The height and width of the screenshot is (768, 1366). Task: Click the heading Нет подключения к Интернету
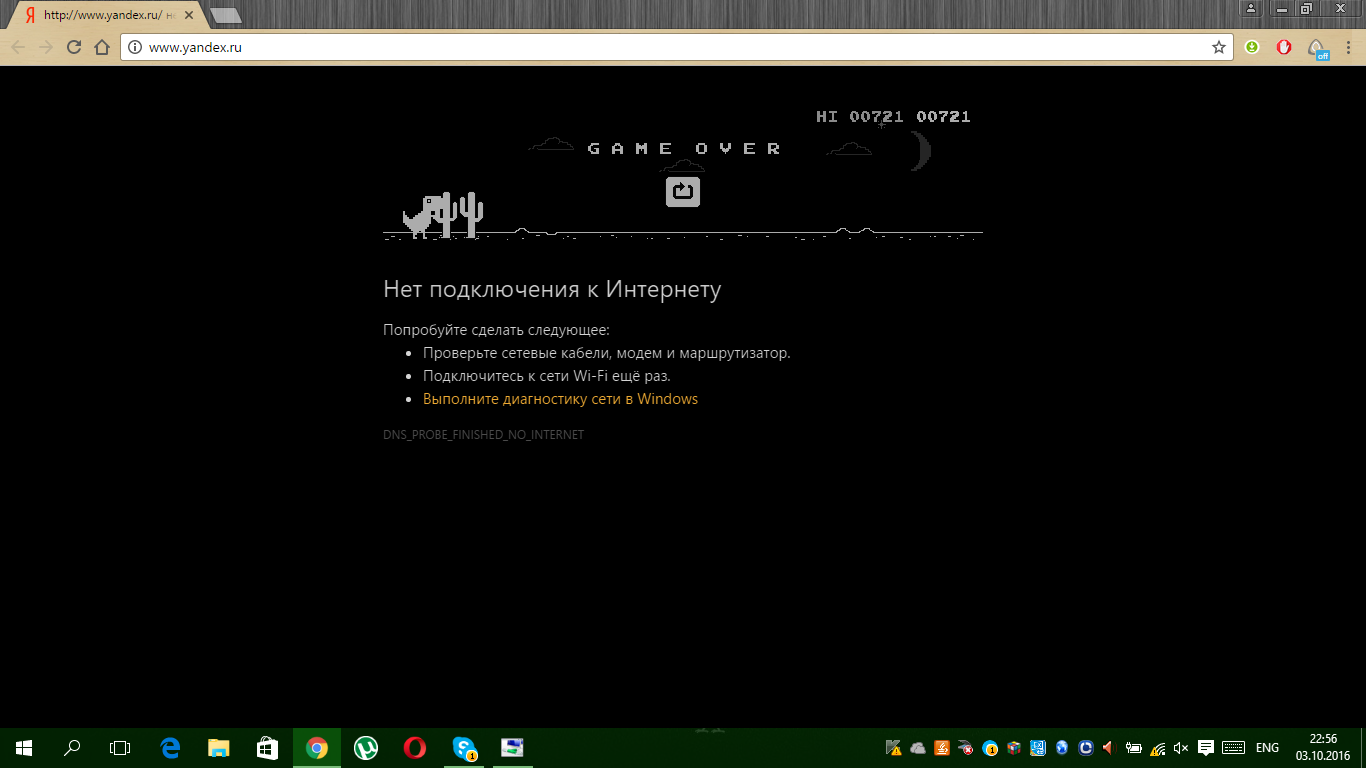552,289
